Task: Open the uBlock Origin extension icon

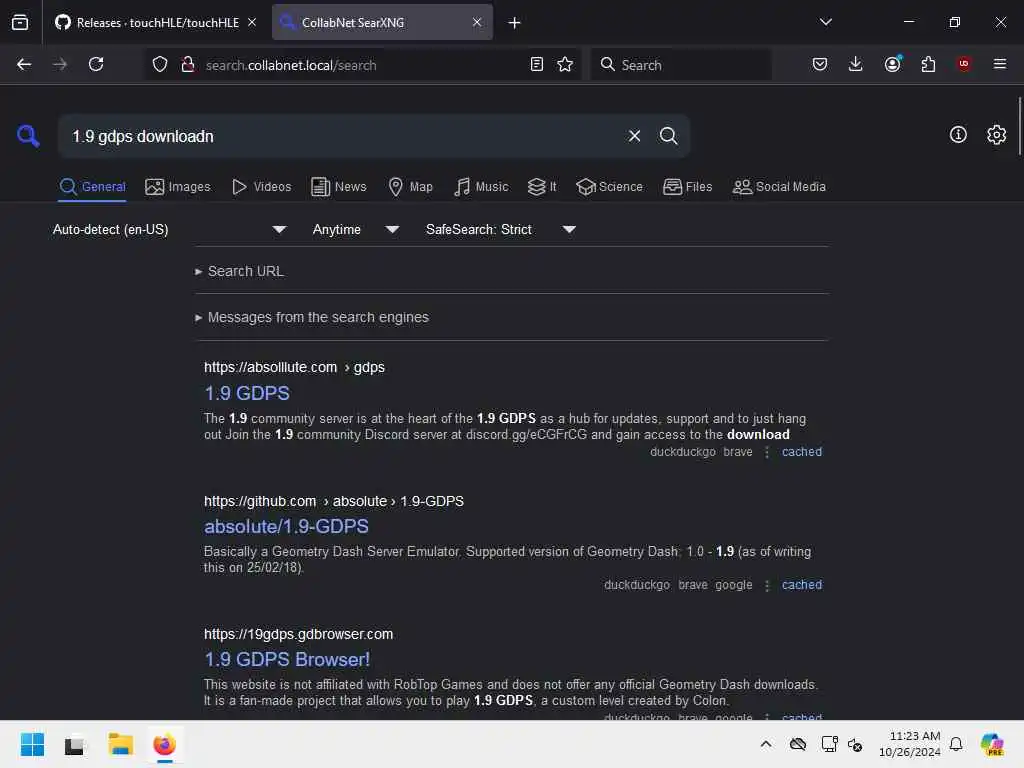Action: [x=964, y=64]
